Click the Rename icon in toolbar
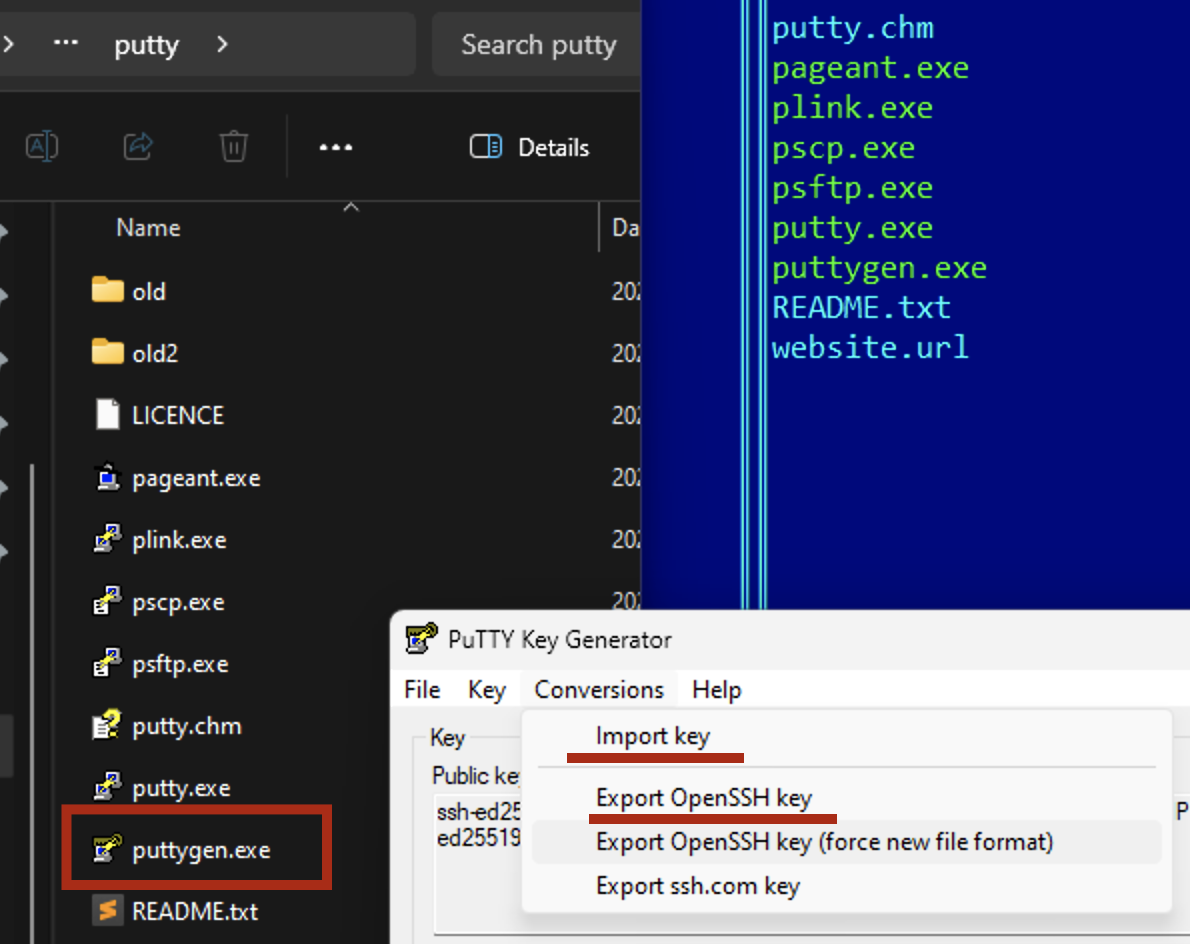The height and width of the screenshot is (944, 1190). tap(42, 147)
